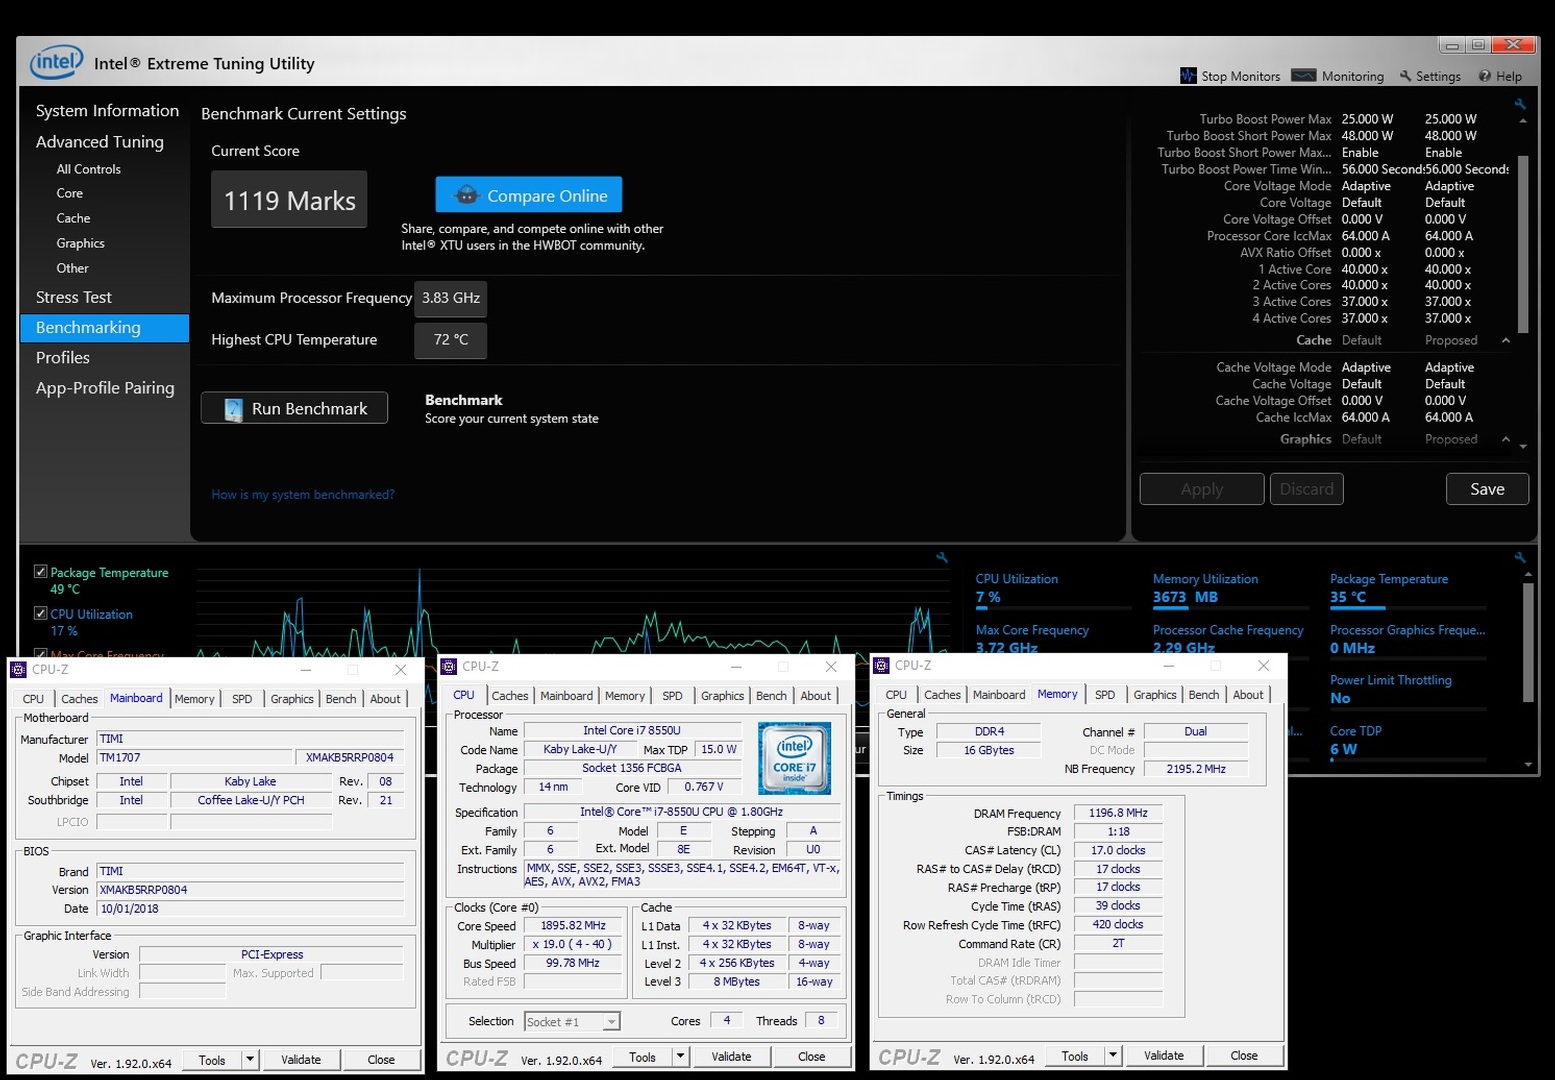Click Tools button in CPU CPU-Z window

pyautogui.click(x=642, y=1056)
